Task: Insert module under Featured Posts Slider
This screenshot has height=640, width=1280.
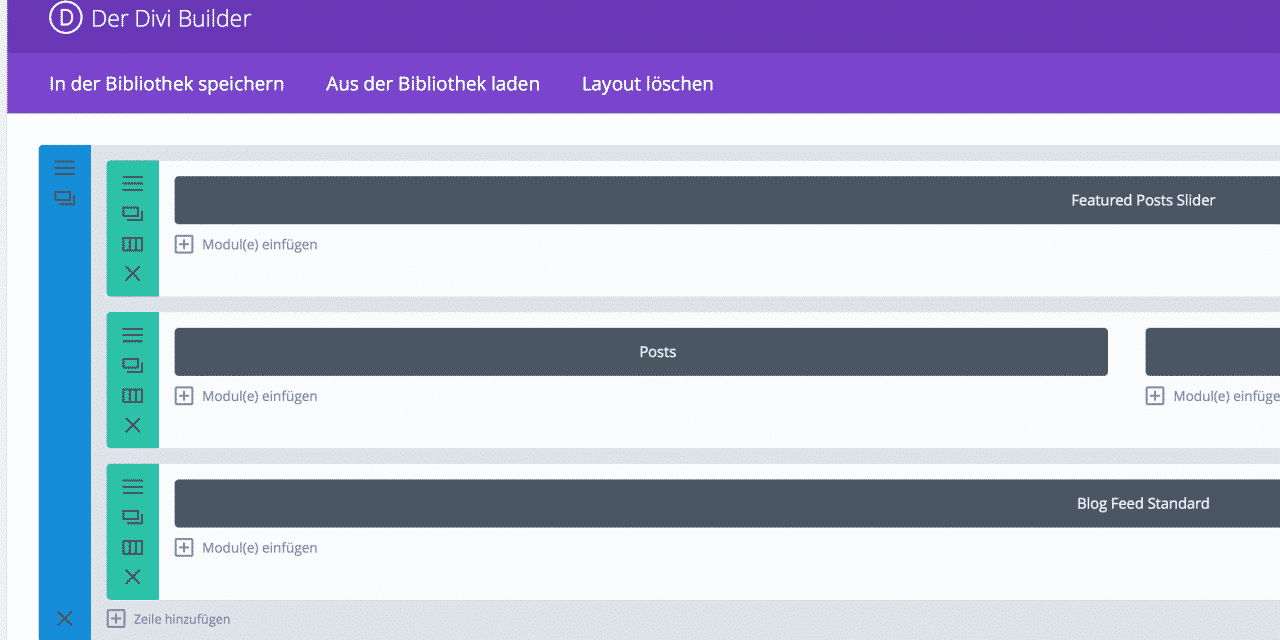Action: click(x=246, y=244)
